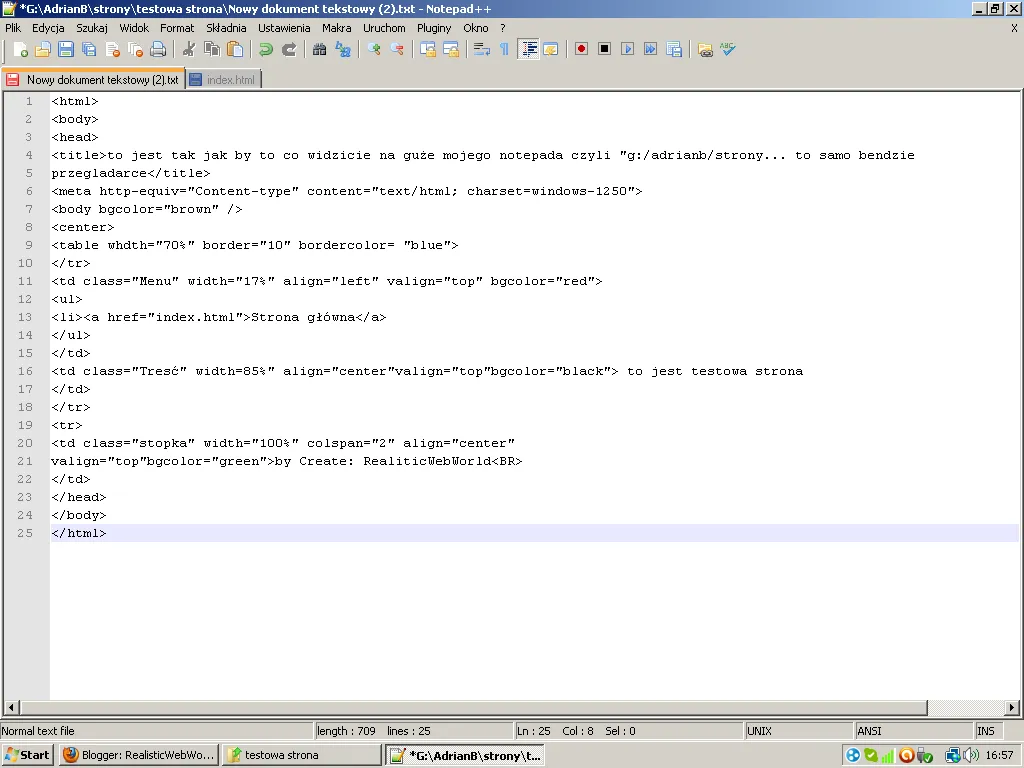Click the network connection tray icon
Screen dimensions: 1024x768
[953, 755]
